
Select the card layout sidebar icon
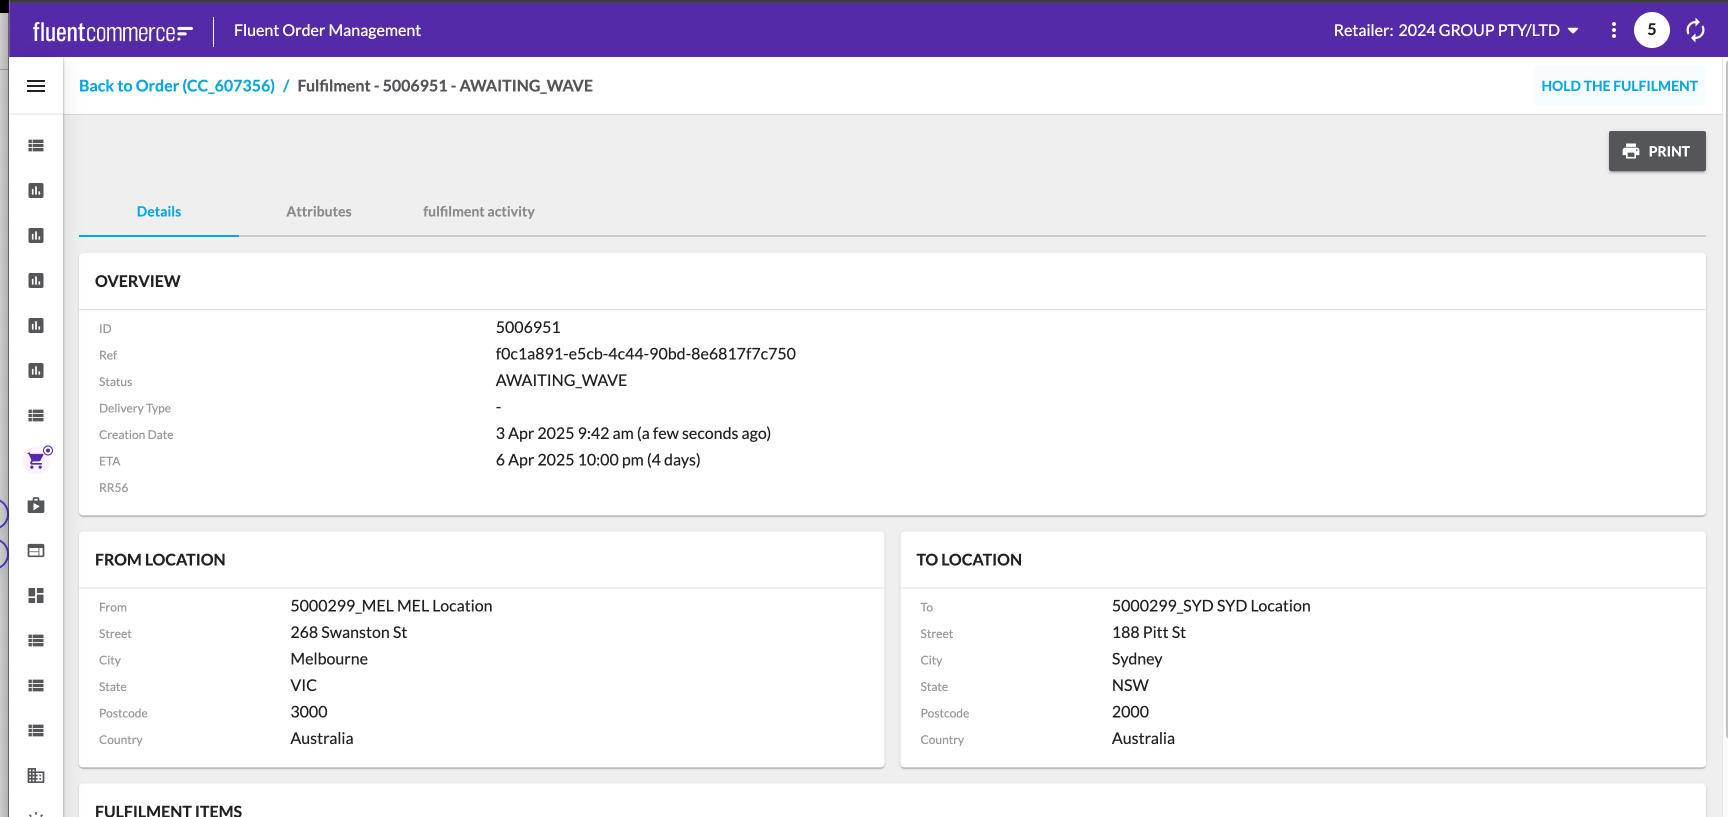pos(36,550)
